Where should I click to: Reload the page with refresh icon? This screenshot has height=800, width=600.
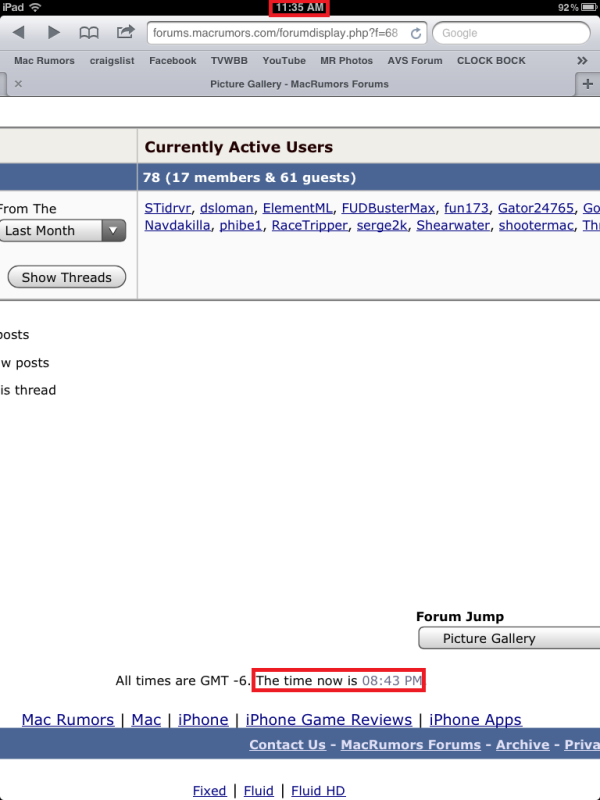pyautogui.click(x=416, y=33)
